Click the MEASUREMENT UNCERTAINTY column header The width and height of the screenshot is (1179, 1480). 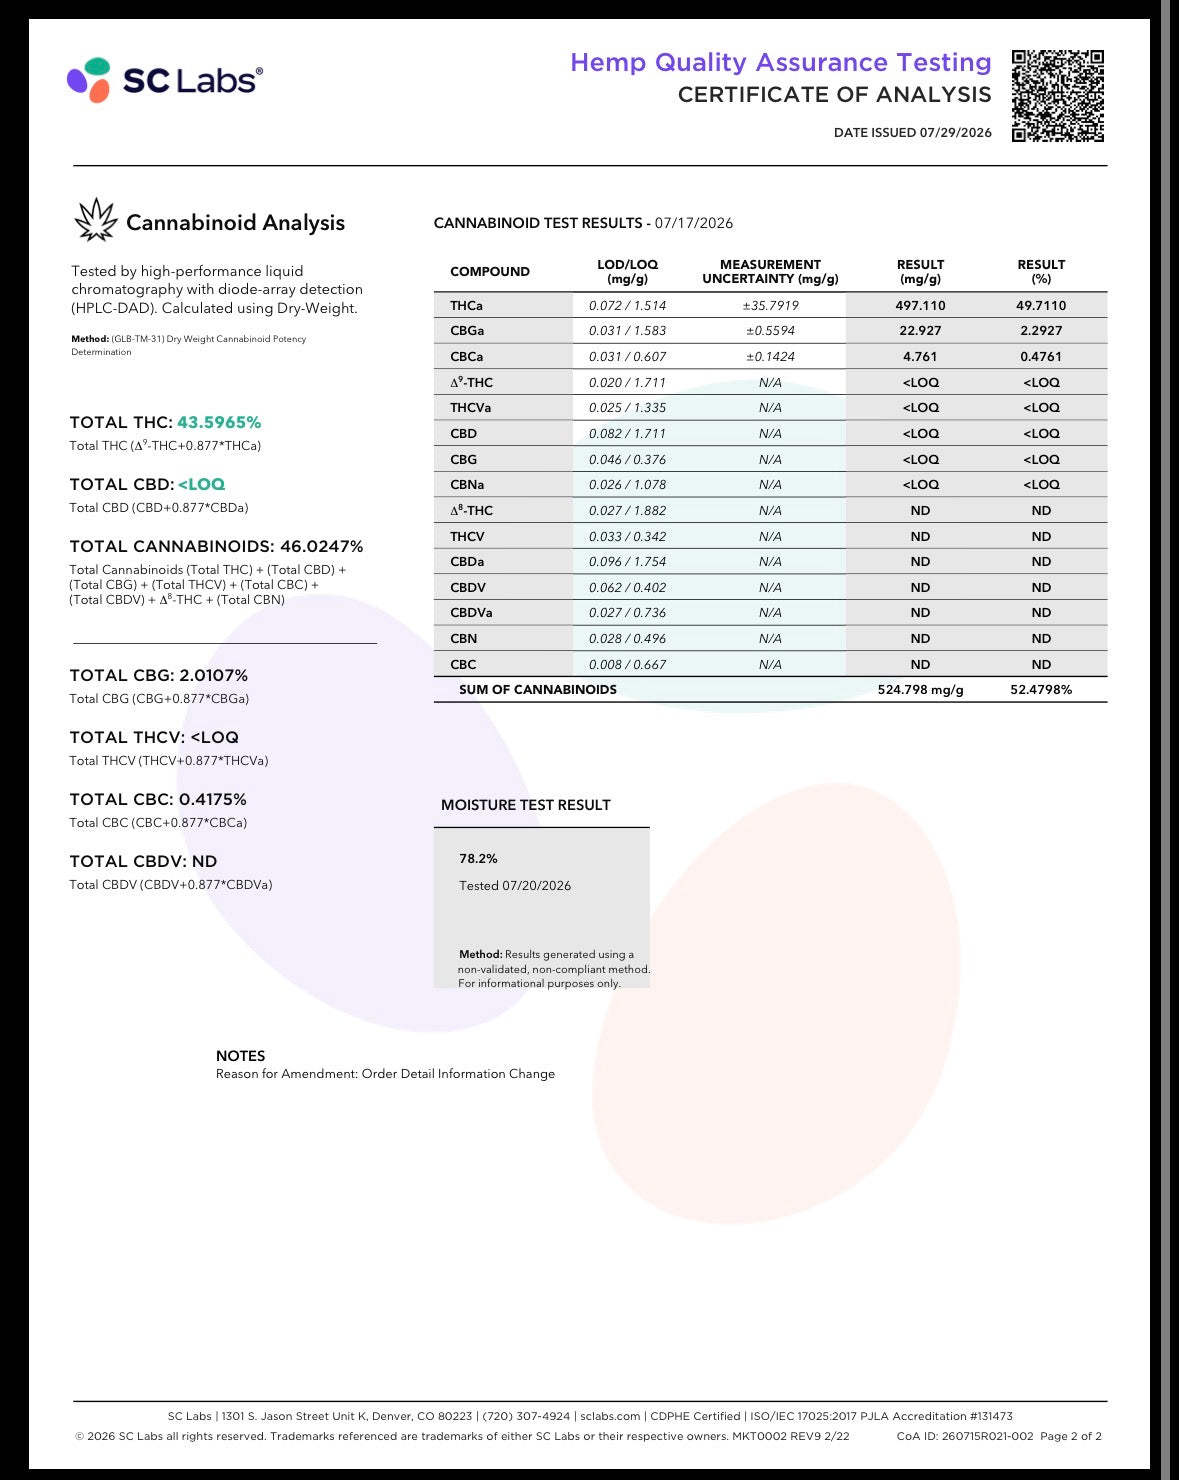[770, 272]
